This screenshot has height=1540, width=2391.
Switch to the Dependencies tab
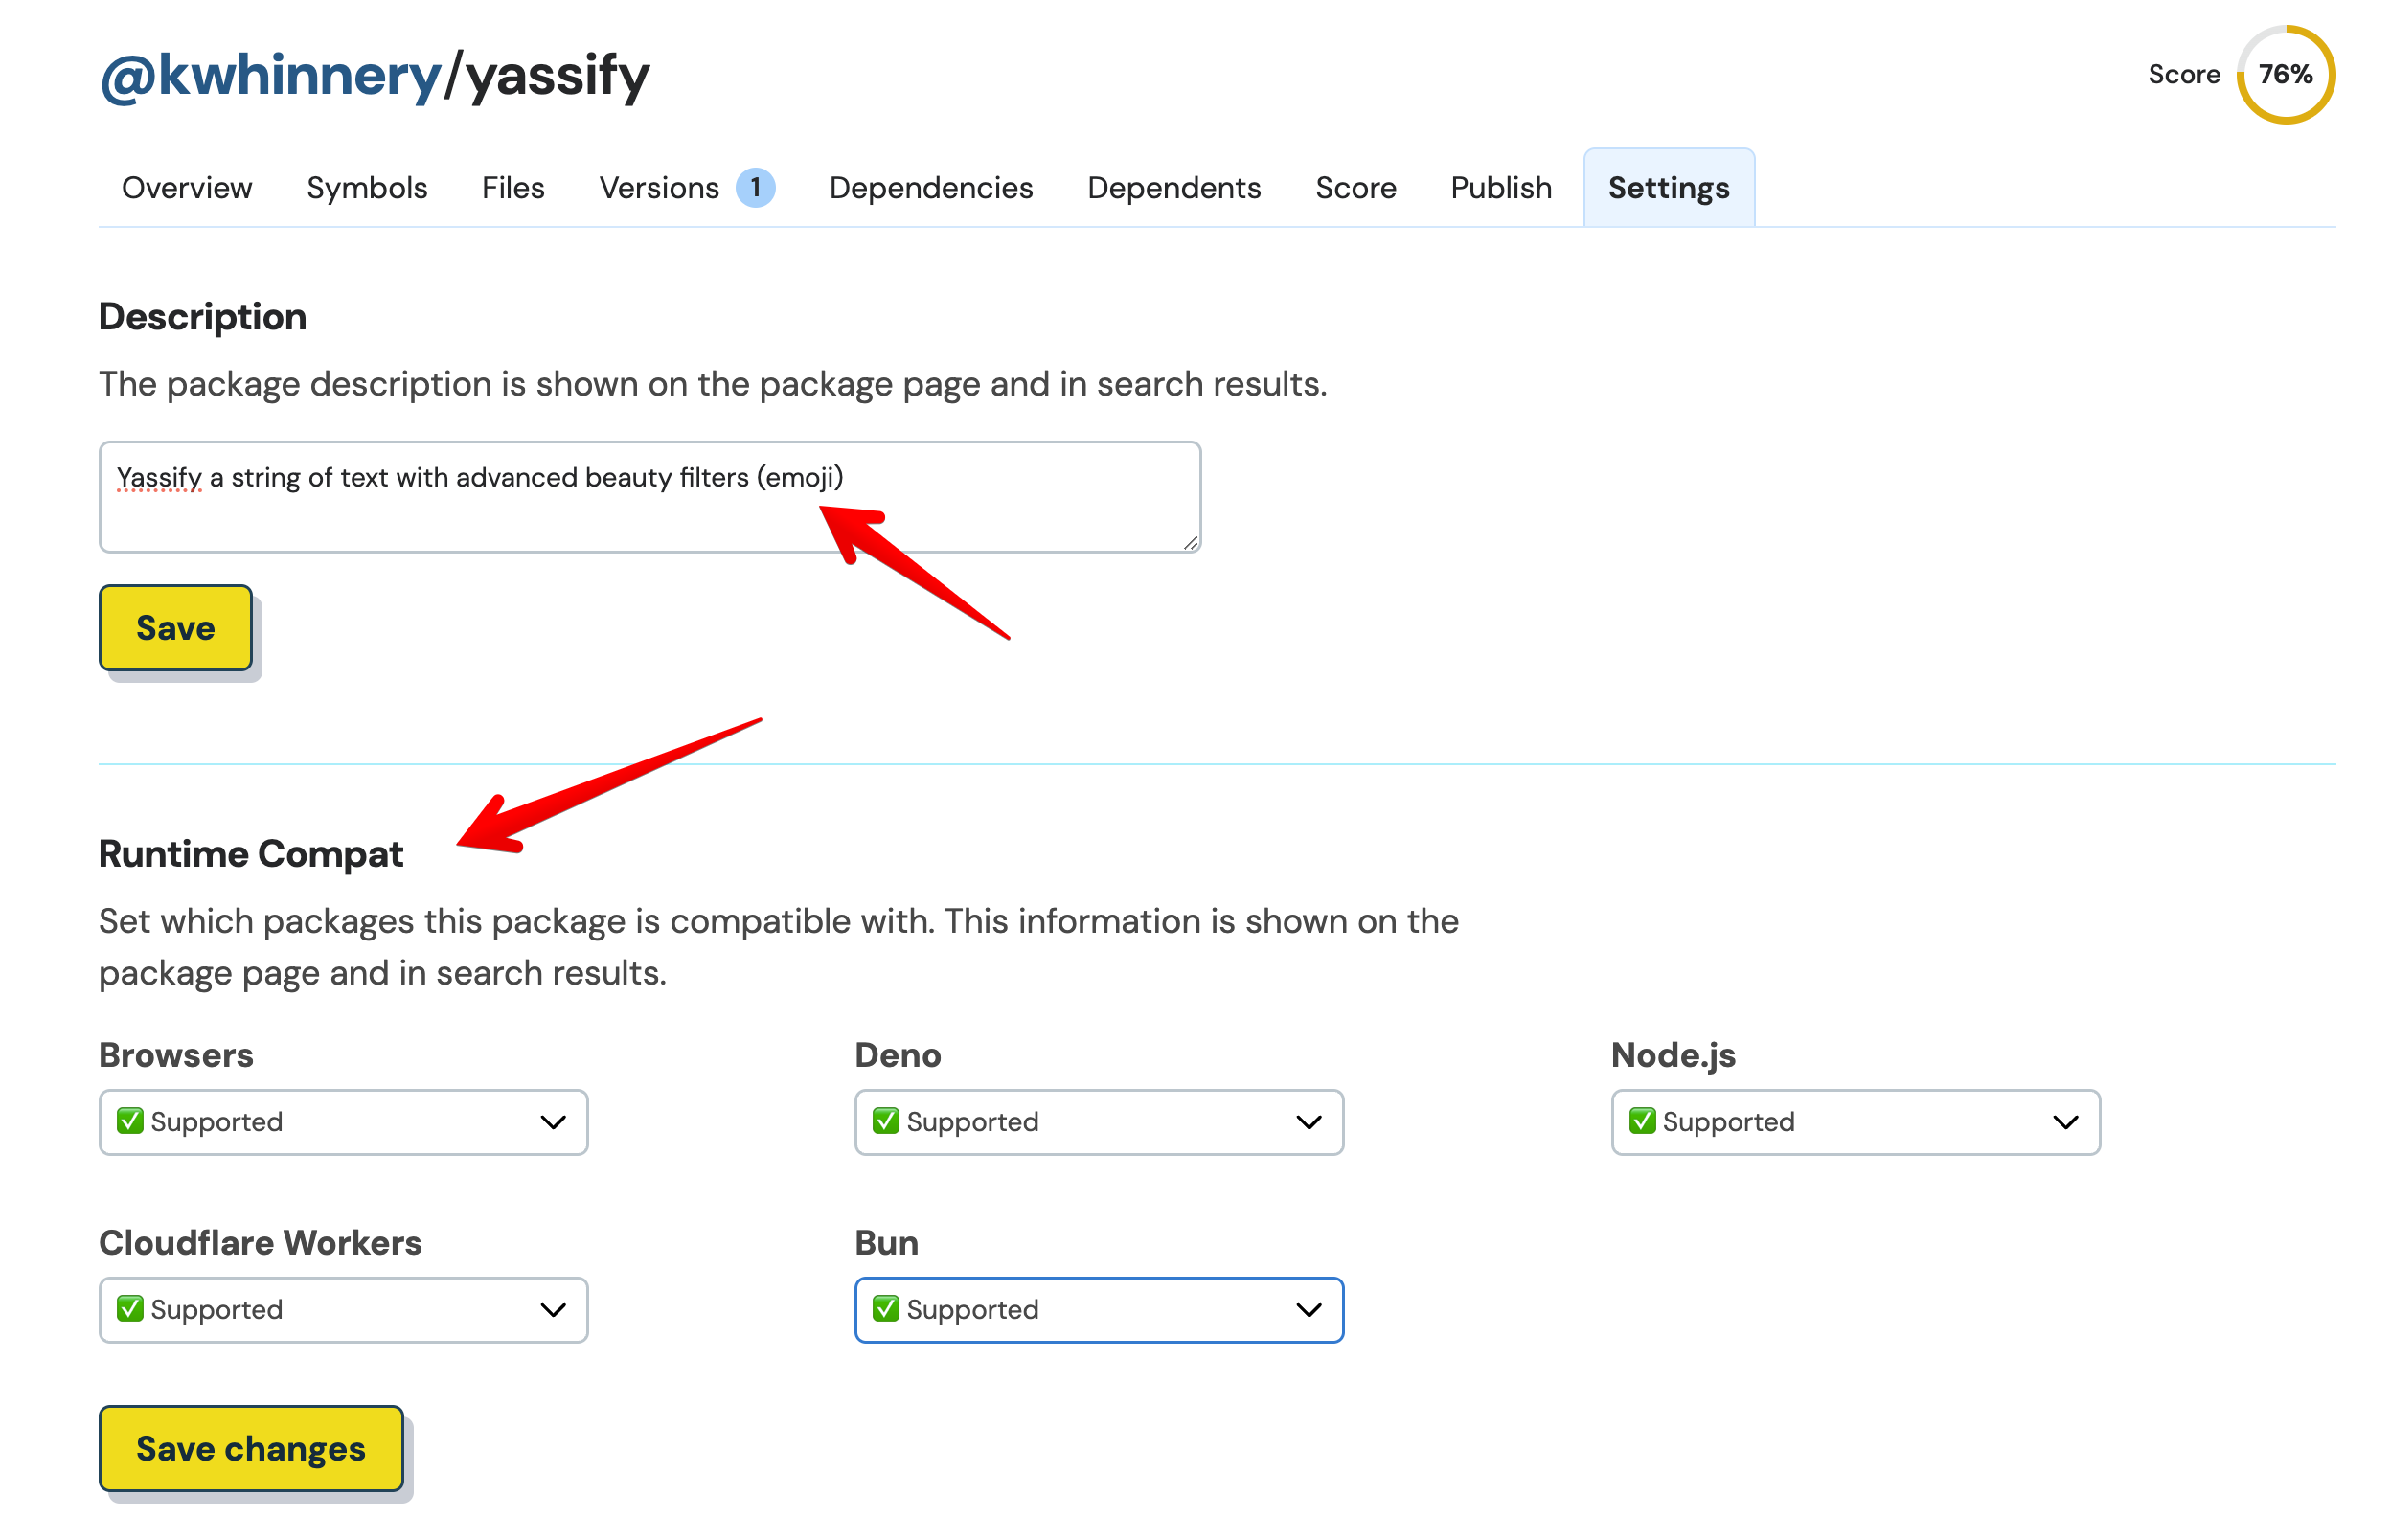[932, 187]
